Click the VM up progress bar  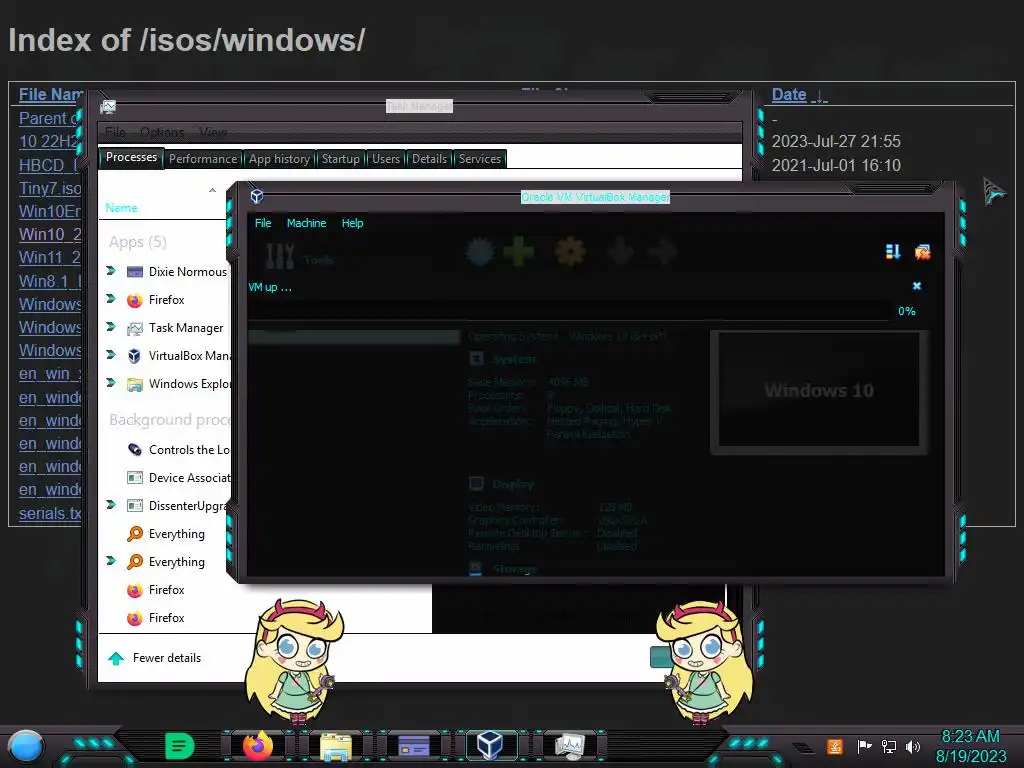[568, 311]
